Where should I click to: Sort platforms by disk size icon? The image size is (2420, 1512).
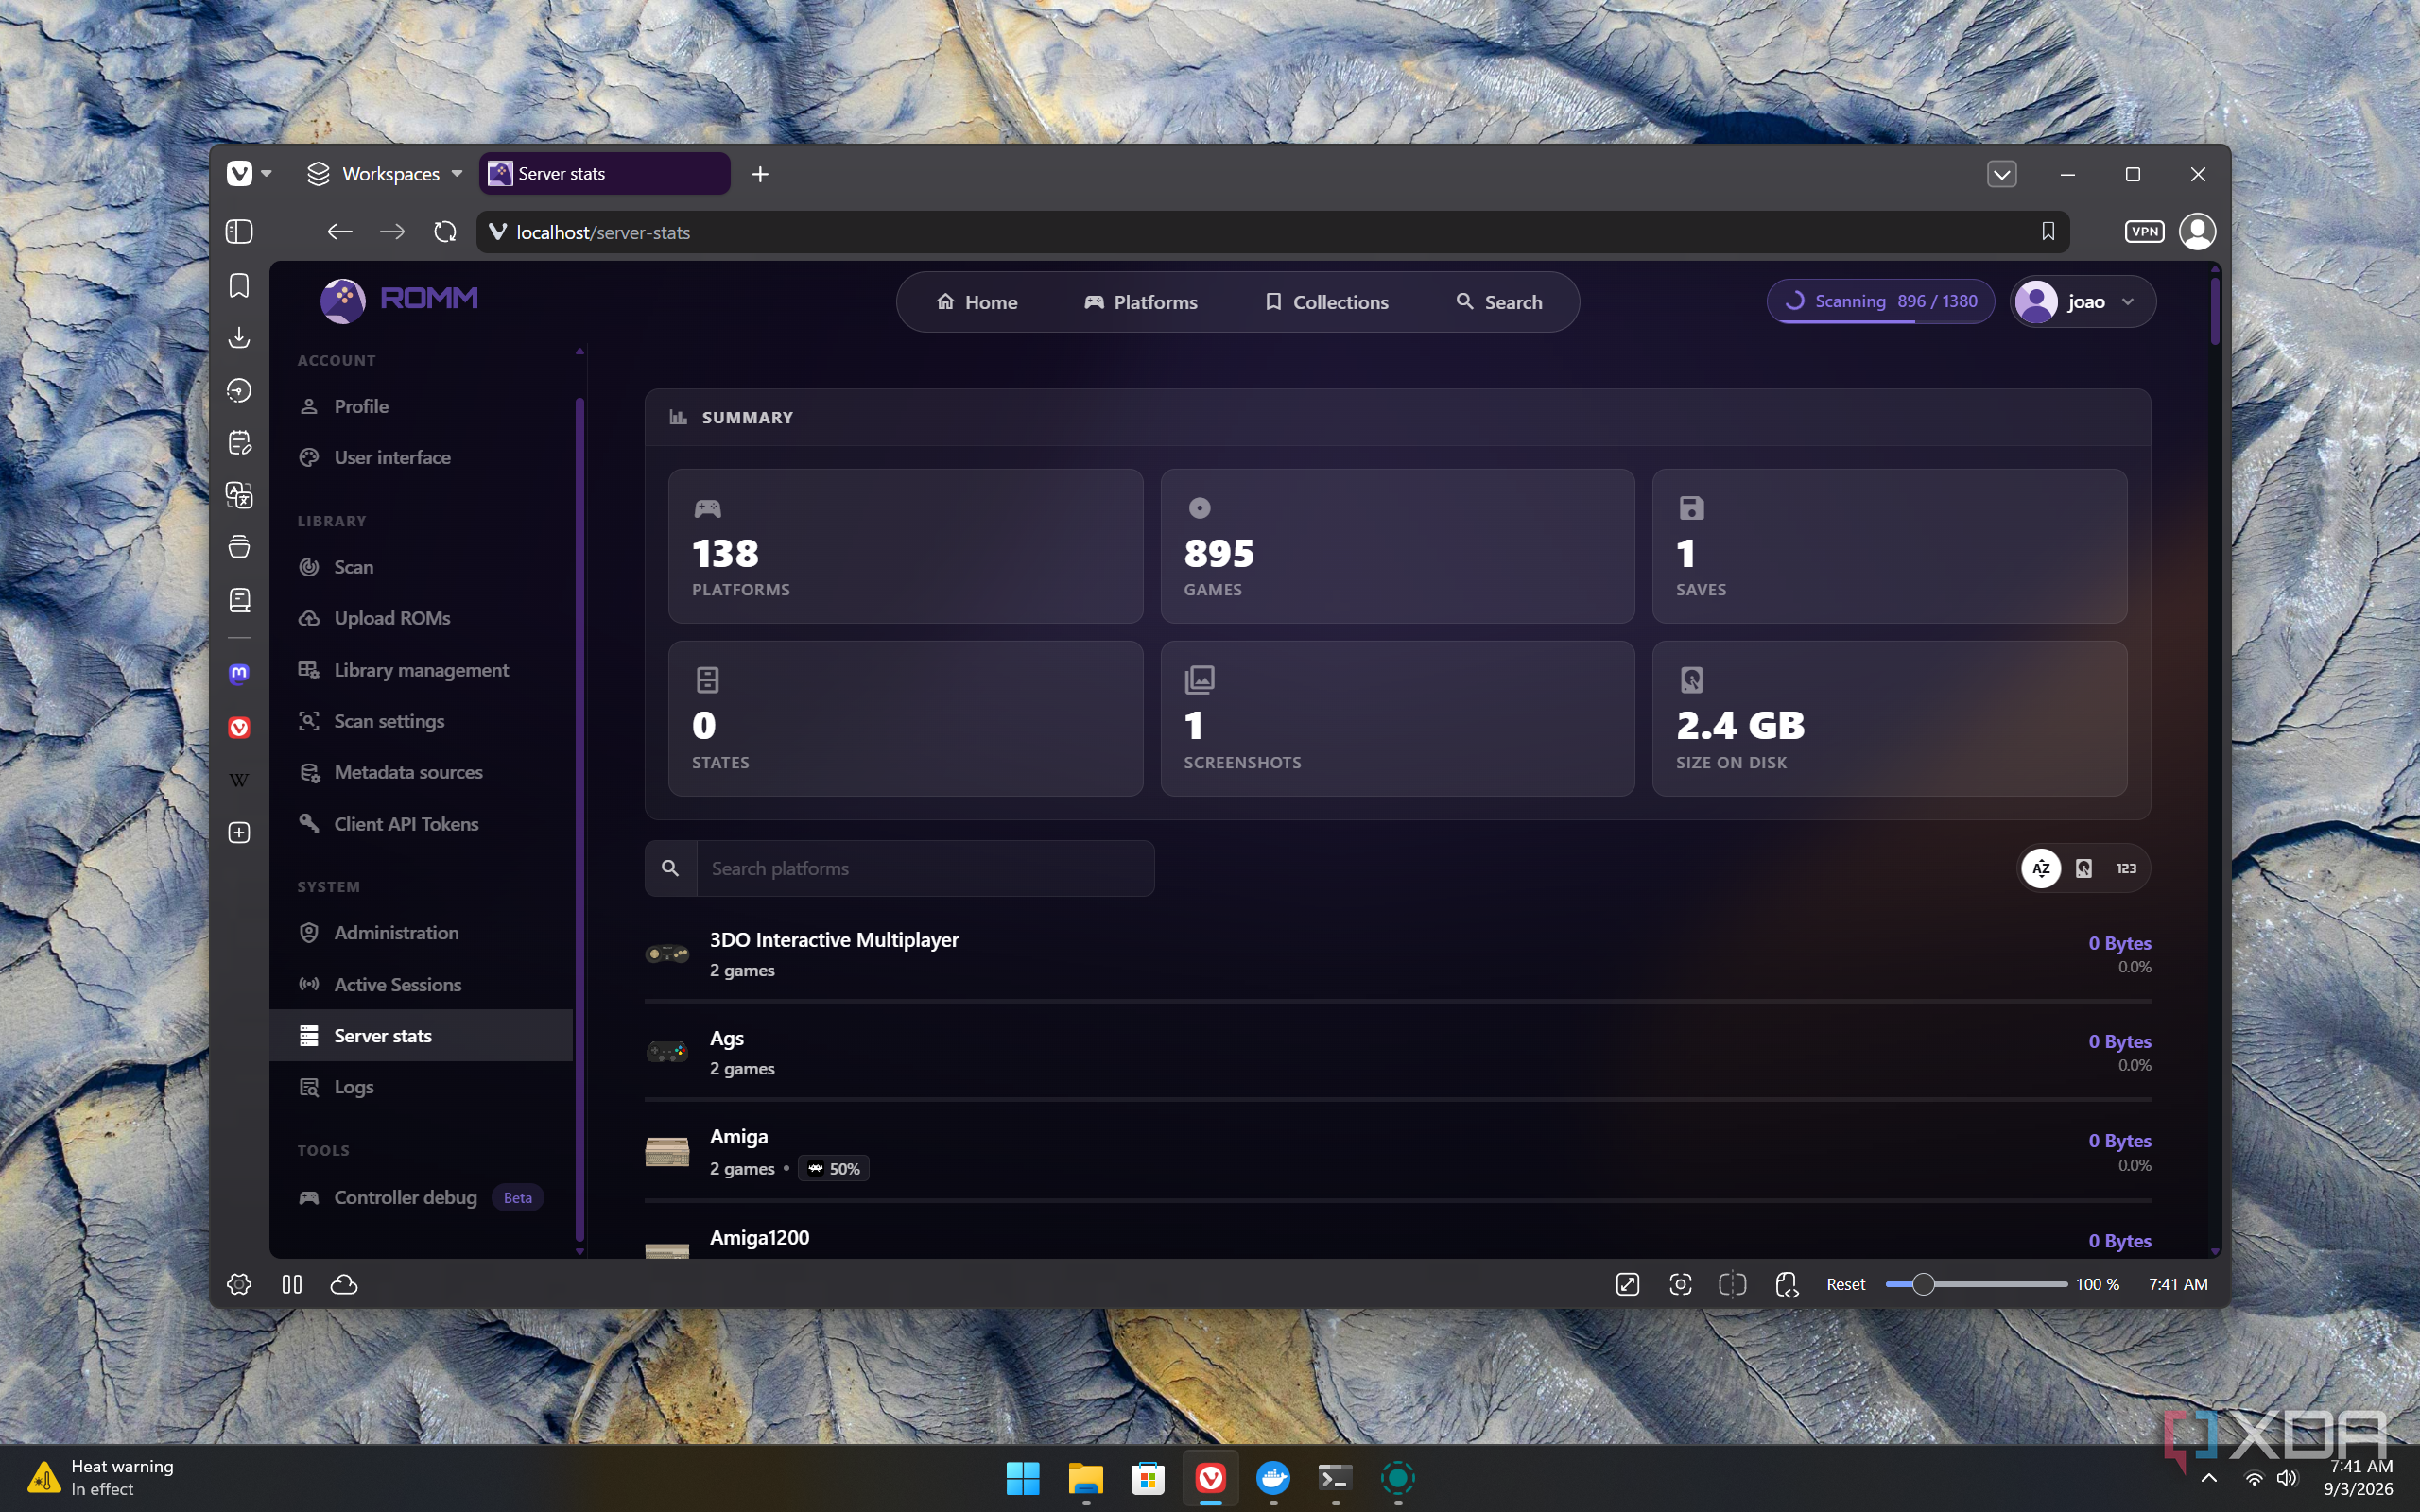coord(2084,868)
